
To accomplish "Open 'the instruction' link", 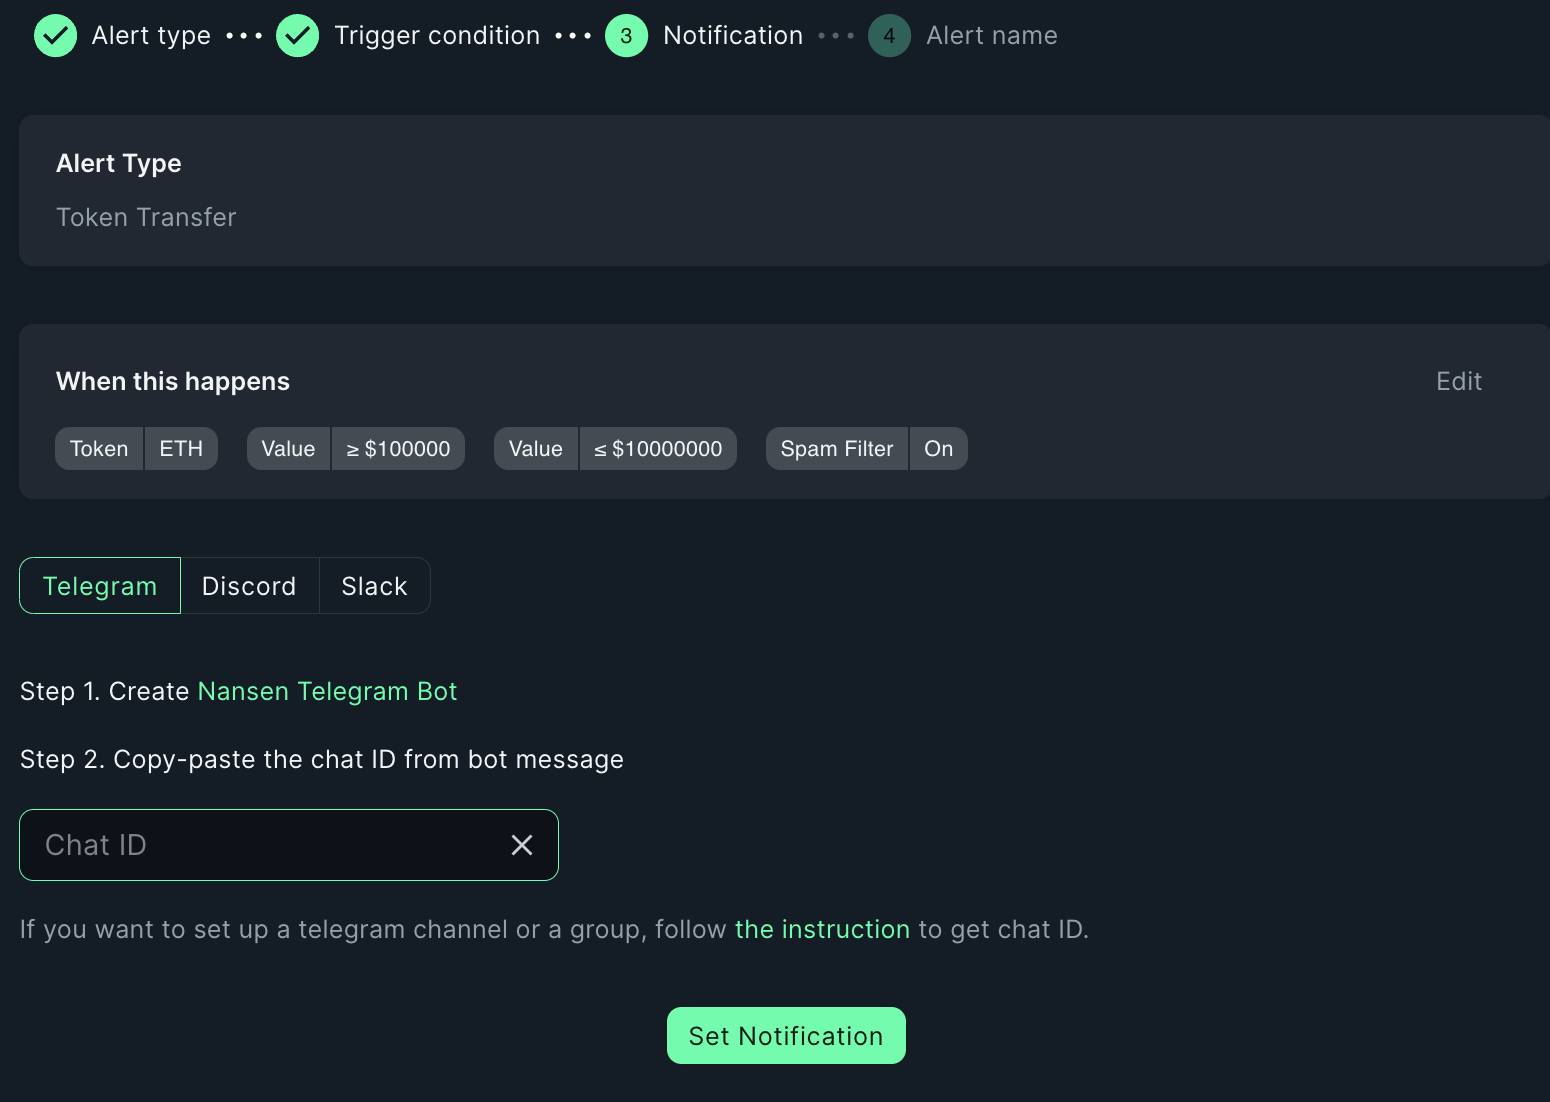I will click(822, 929).
